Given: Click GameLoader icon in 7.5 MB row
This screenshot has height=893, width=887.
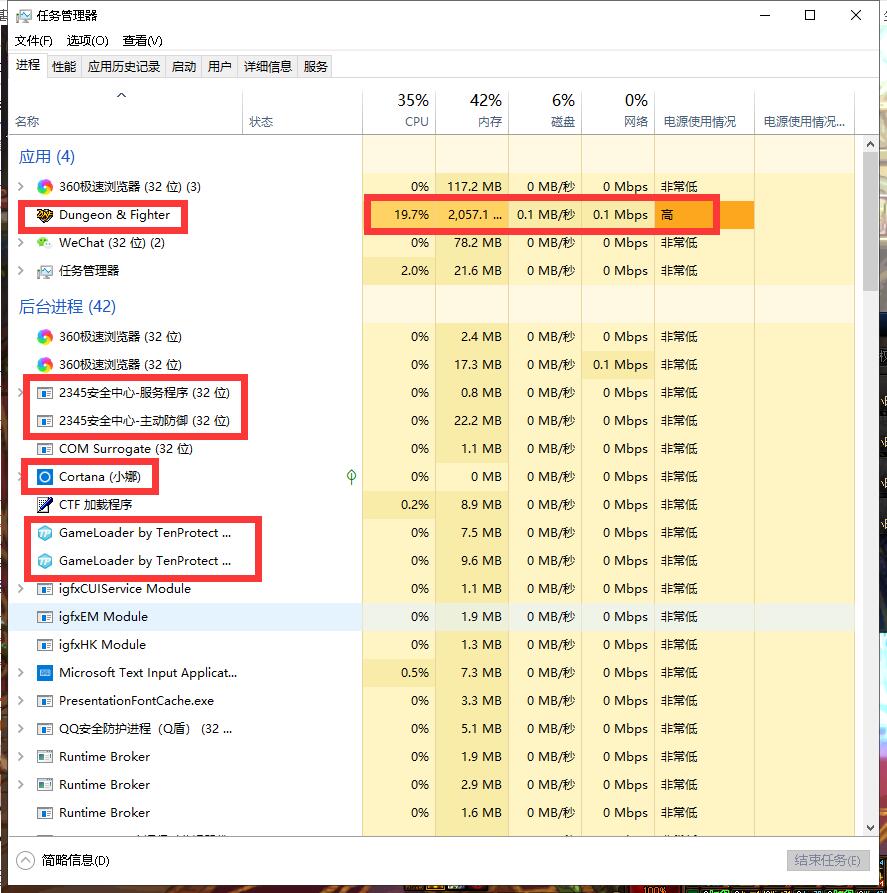Looking at the screenshot, I should click(44, 533).
